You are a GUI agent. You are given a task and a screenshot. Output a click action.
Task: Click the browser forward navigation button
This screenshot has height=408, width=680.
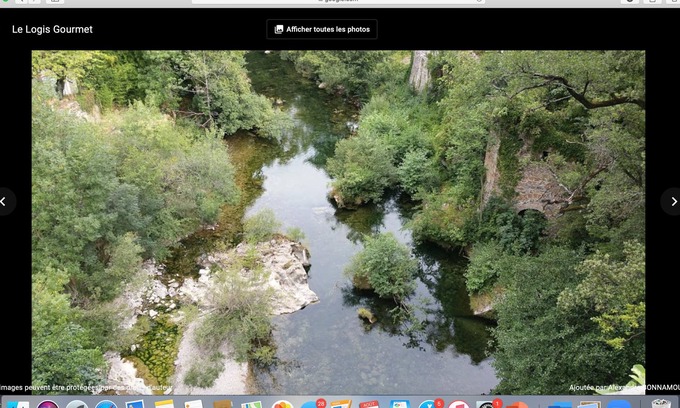point(34,2)
